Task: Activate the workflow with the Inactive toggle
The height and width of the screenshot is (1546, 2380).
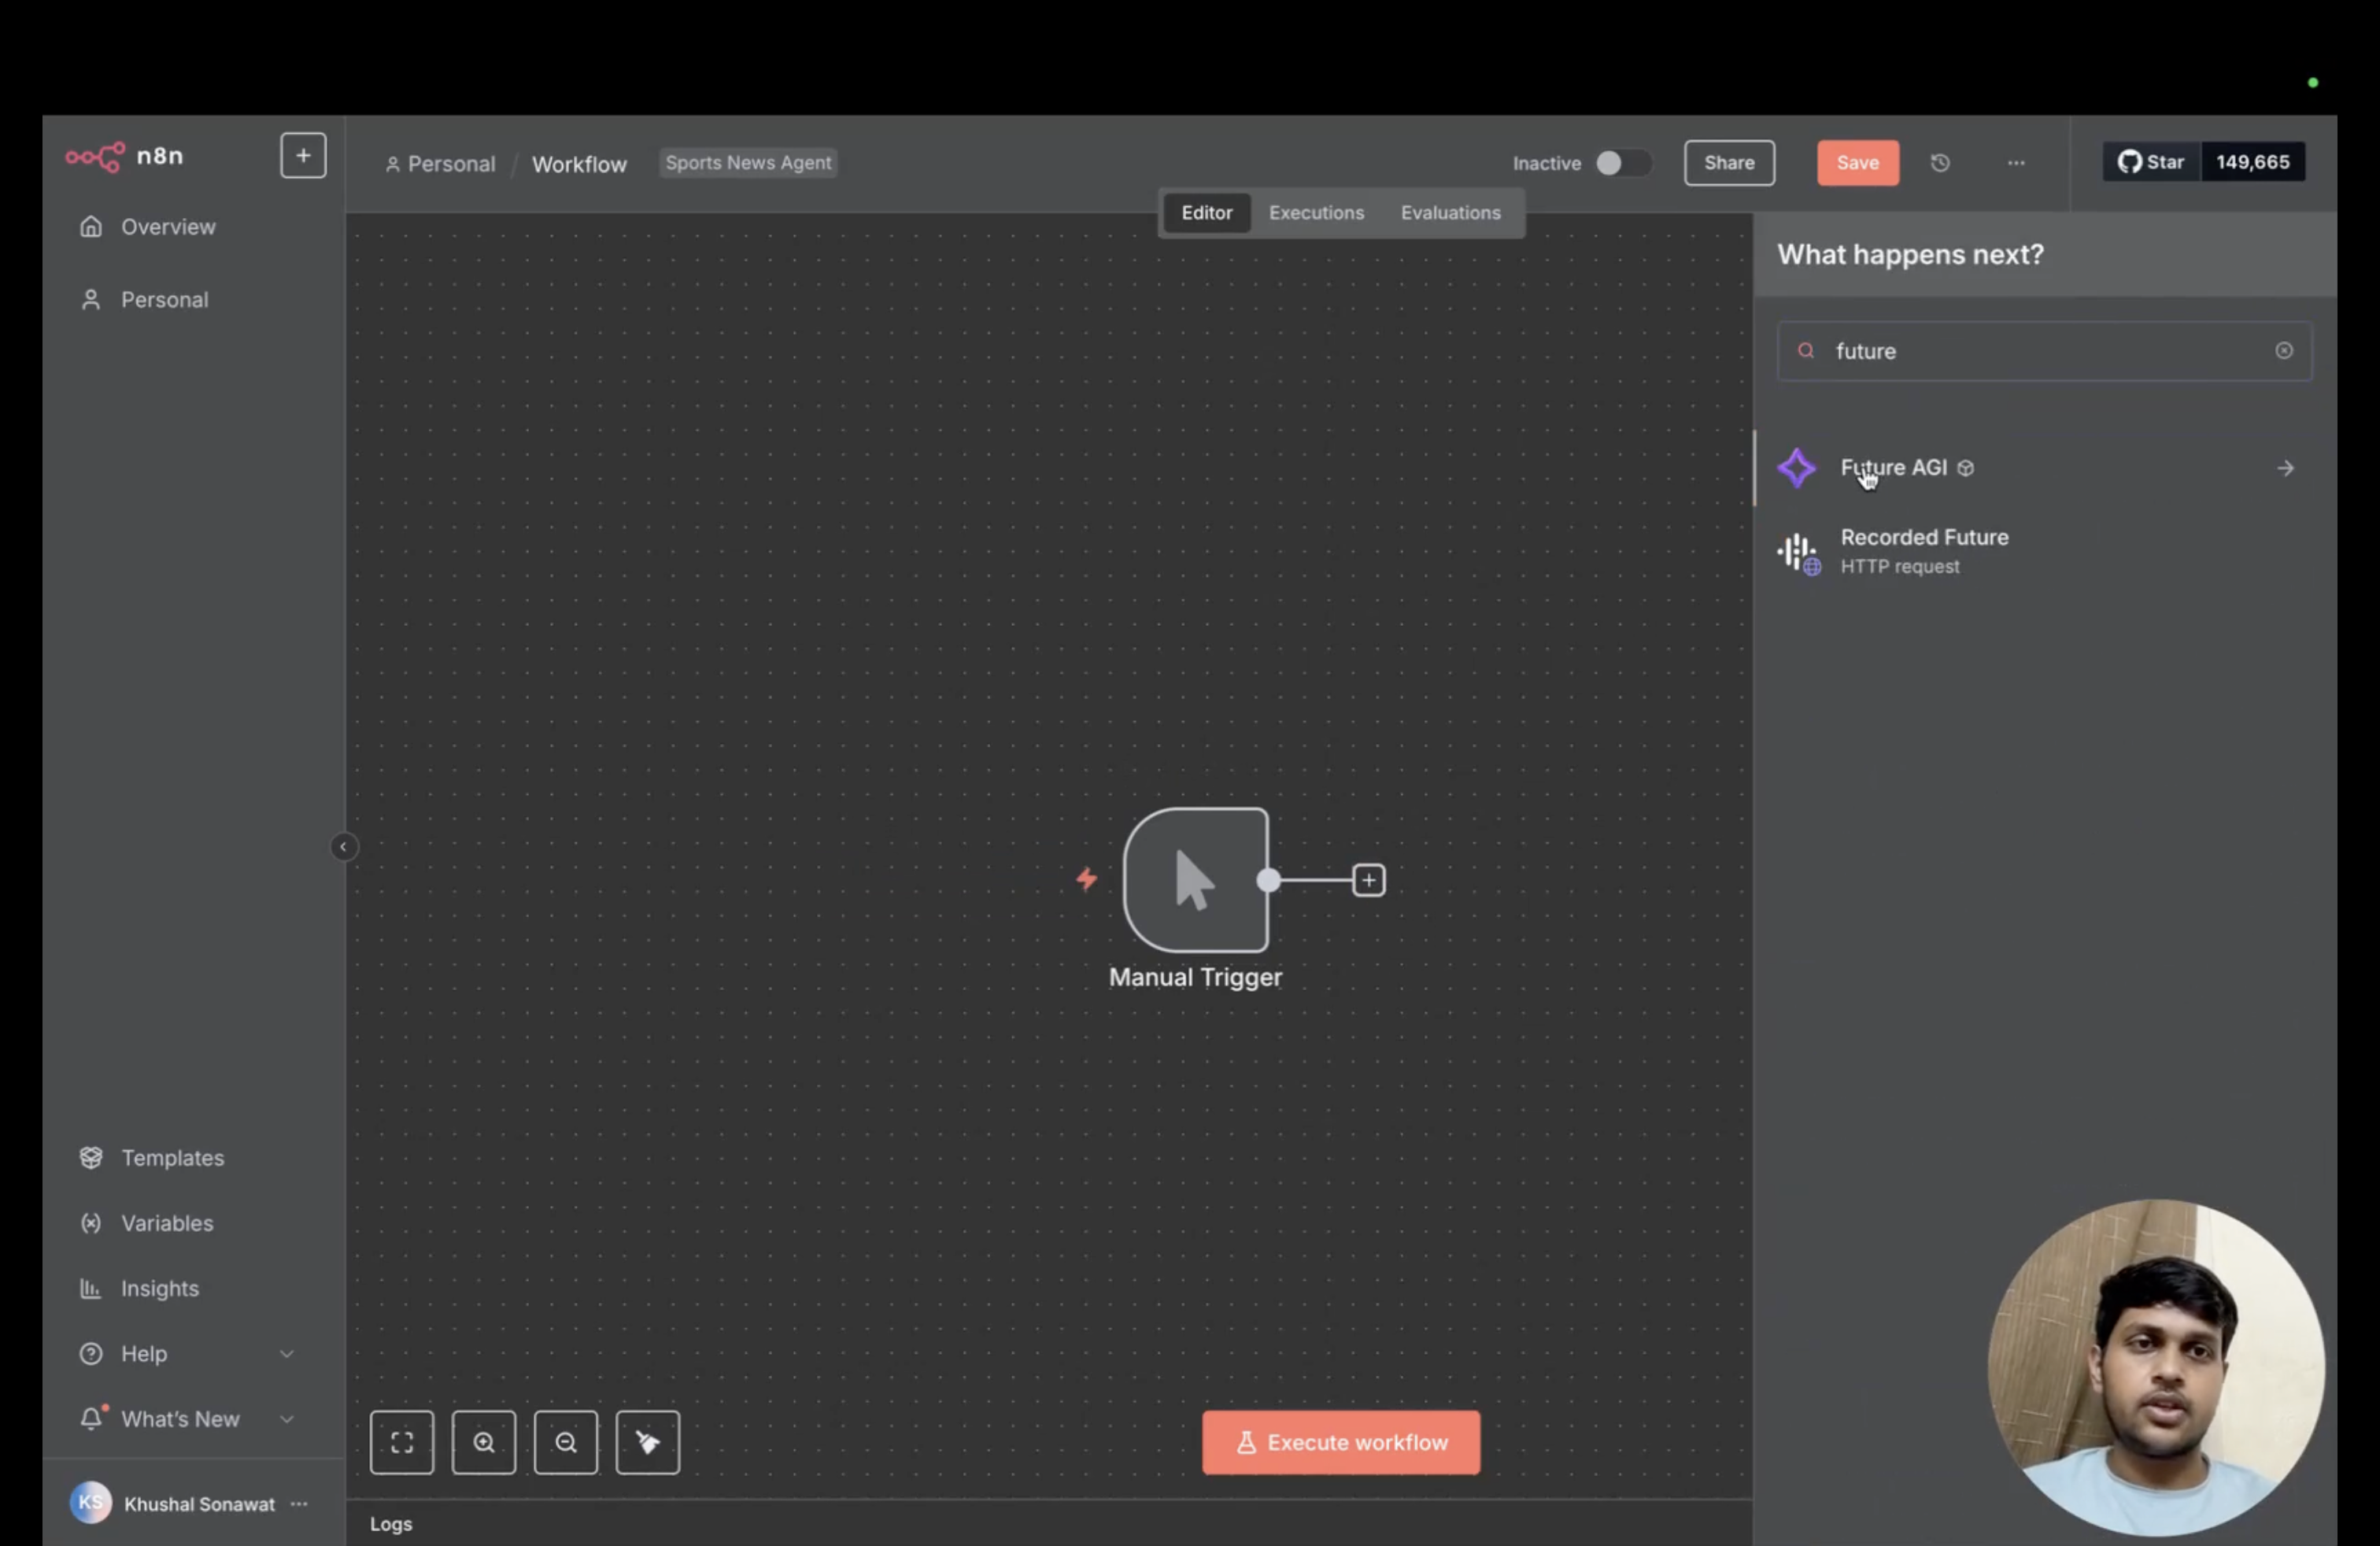Action: pos(1621,163)
